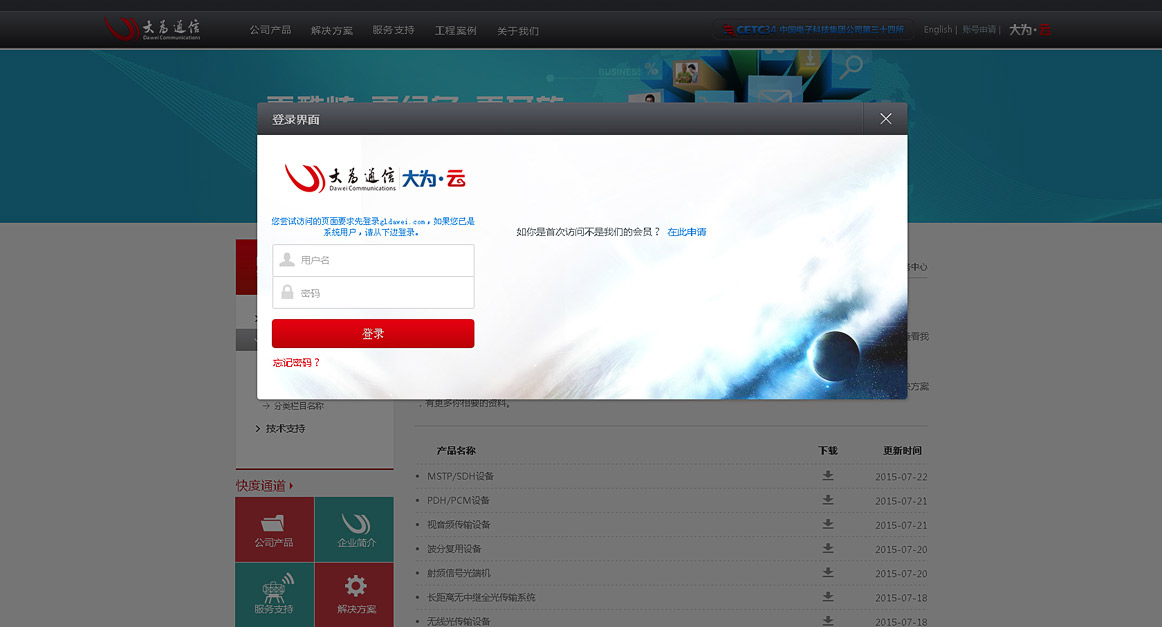The width and height of the screenshot is (1162, 627).
Task: Click the 大为·云 link in the header
Action: tap(1029, 30)
